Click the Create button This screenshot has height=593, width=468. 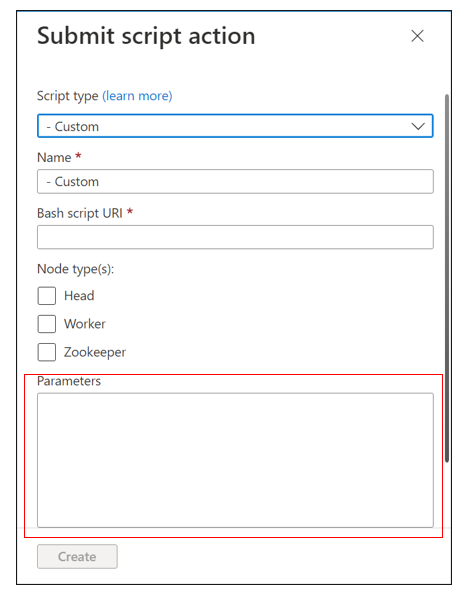click(77, 556)
